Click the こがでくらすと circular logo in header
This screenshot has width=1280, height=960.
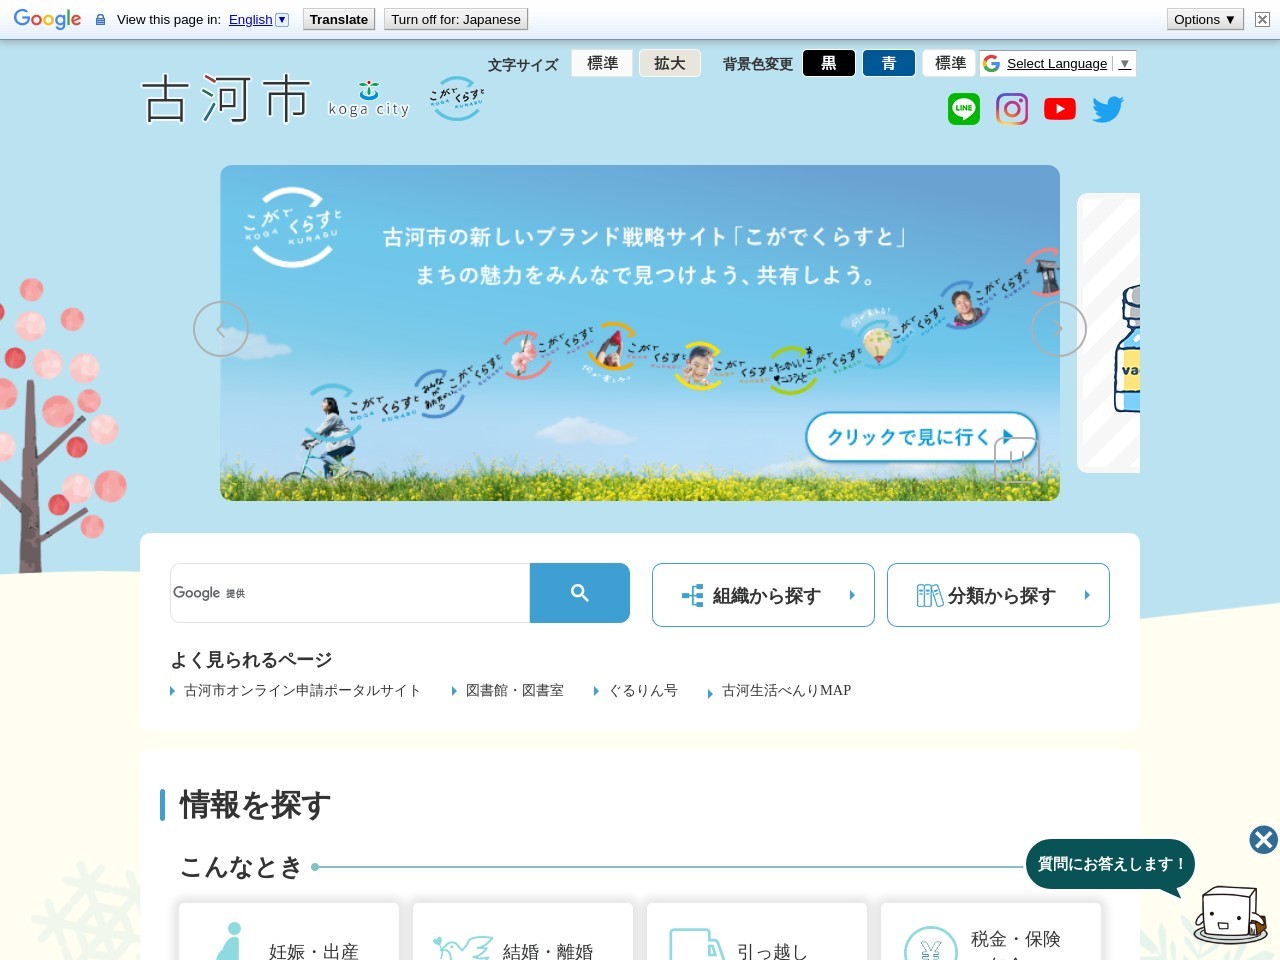[457, 99]
